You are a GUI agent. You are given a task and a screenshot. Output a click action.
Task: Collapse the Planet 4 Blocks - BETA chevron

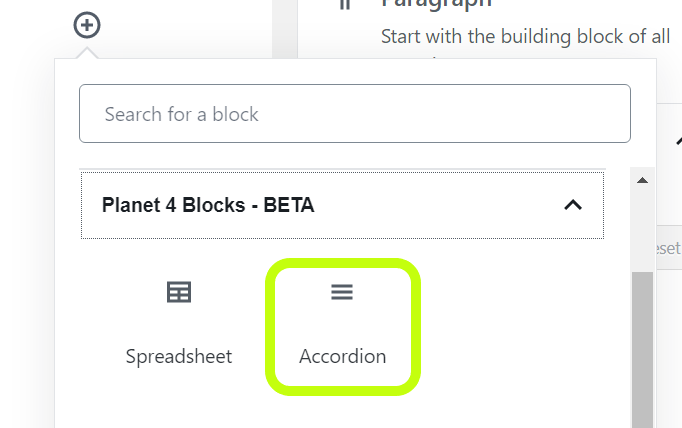pyautogui.click(x=573, y=205)
